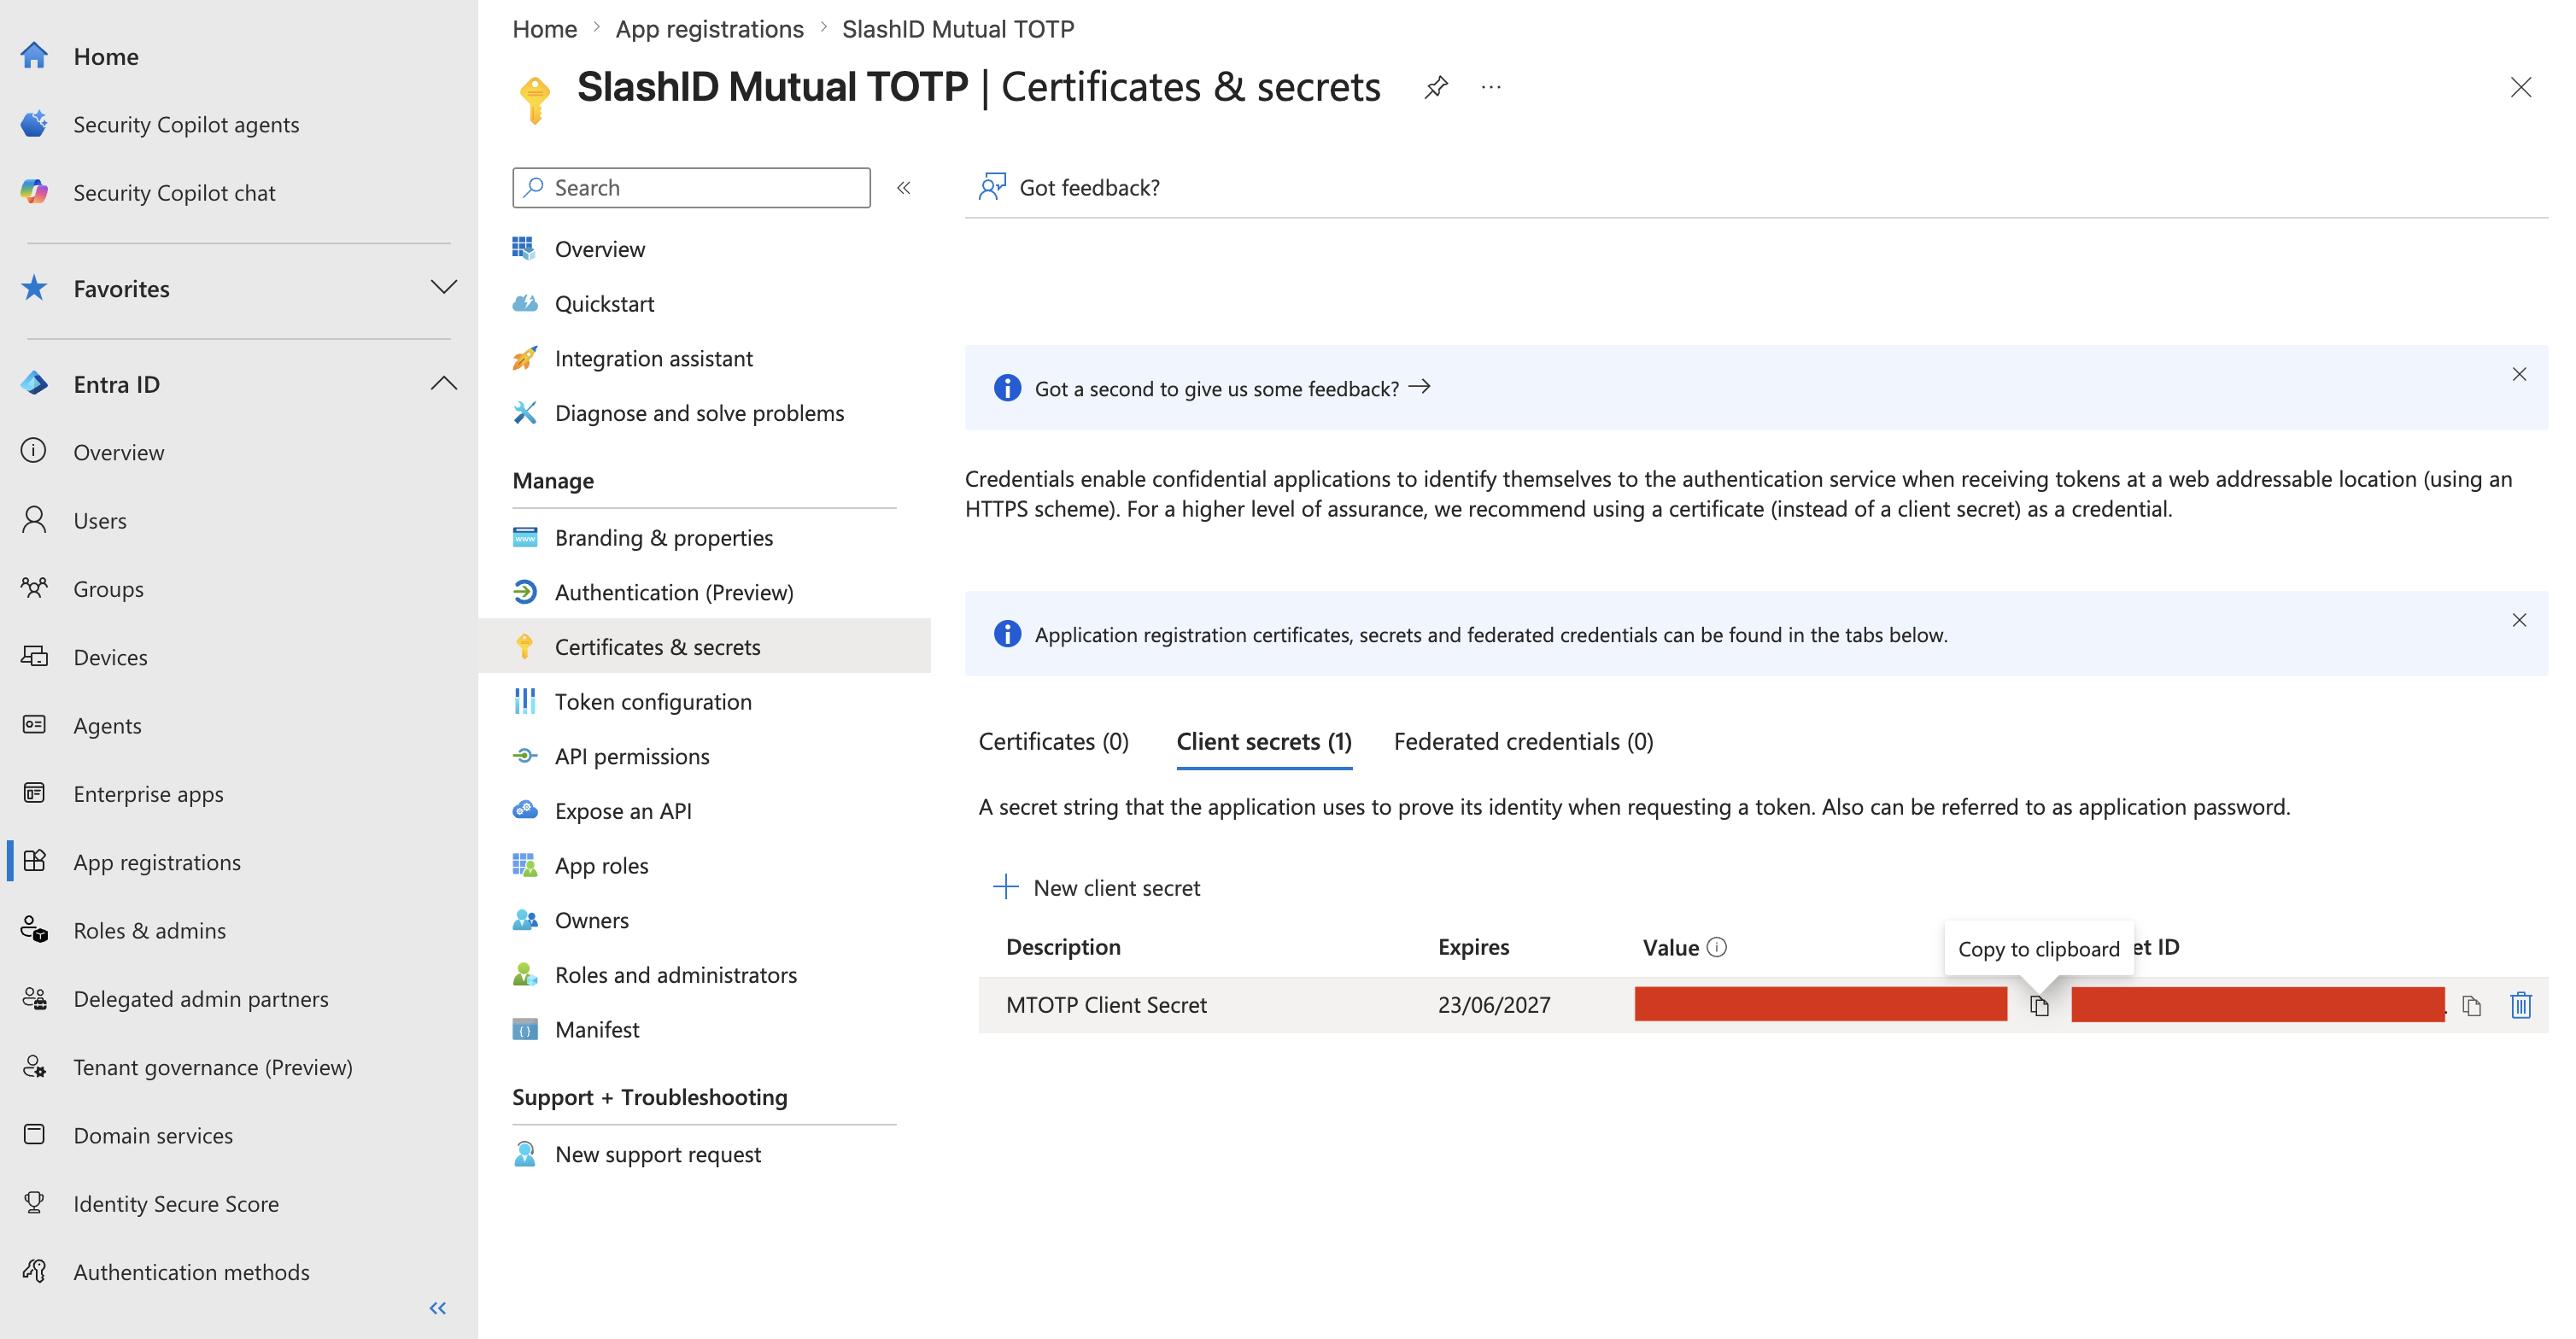2576x1339 pixels.
Task: Switch to the Certificates (0) tab
Action: click(x=1053, y=741)
